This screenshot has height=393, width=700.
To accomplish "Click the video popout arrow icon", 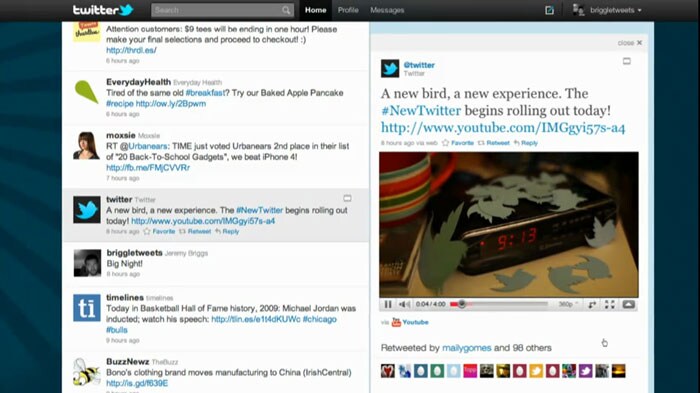I will (592, 305).
